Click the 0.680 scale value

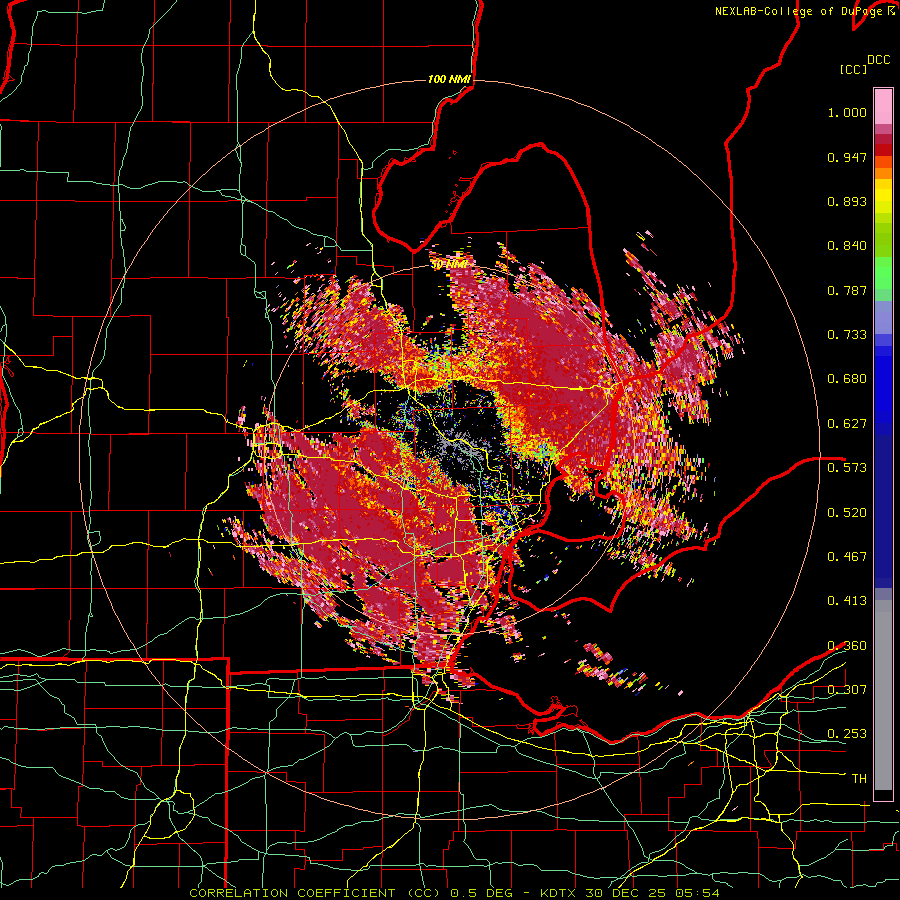pyautogui.click(x=847, y=379)
